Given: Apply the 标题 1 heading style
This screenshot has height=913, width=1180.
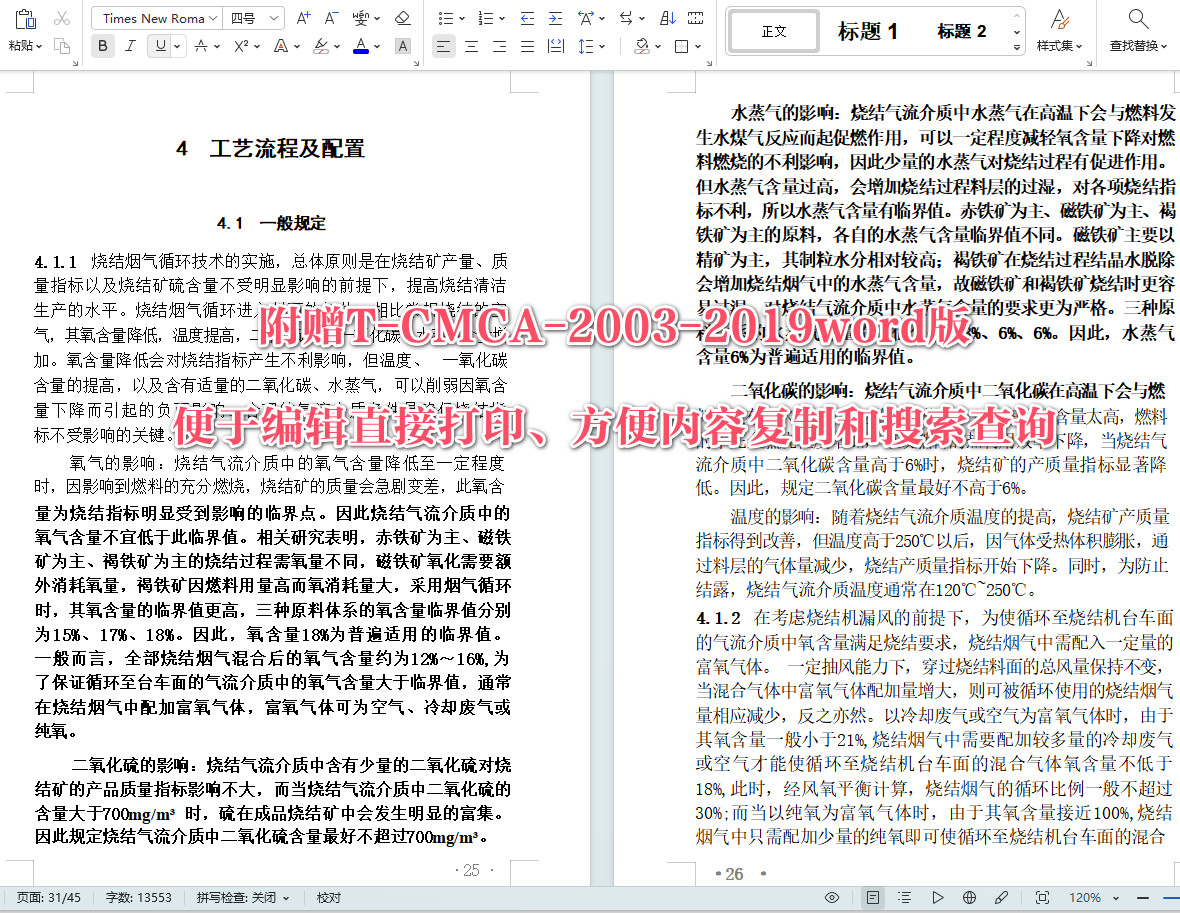Looking at the screenshot, I should [x=866, y=30].
